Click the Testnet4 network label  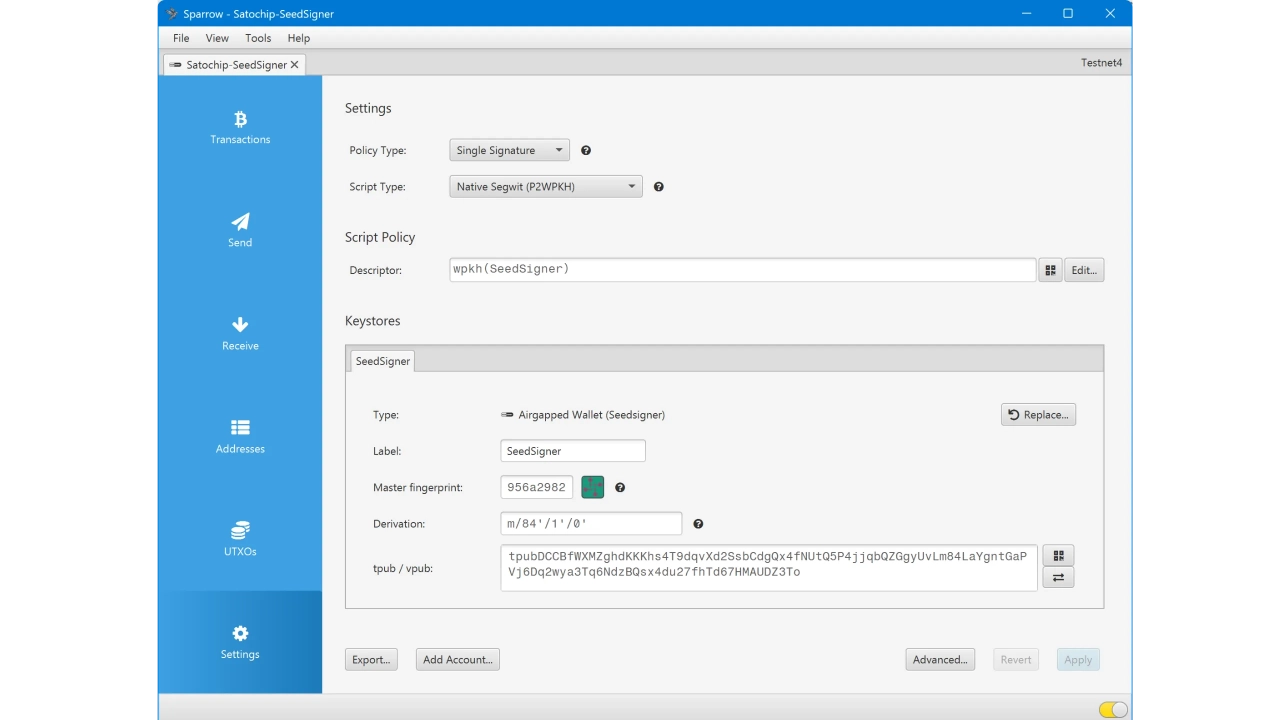[x=1101, y=63]
